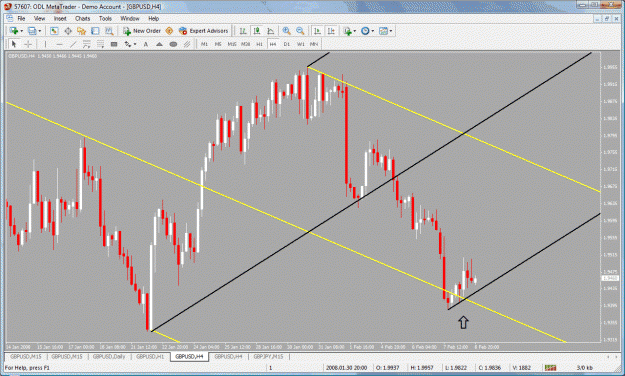Select the cursor arrow tool
This screenshot has height=376, width=625.
pyautogui.click(x=14, y=44)
